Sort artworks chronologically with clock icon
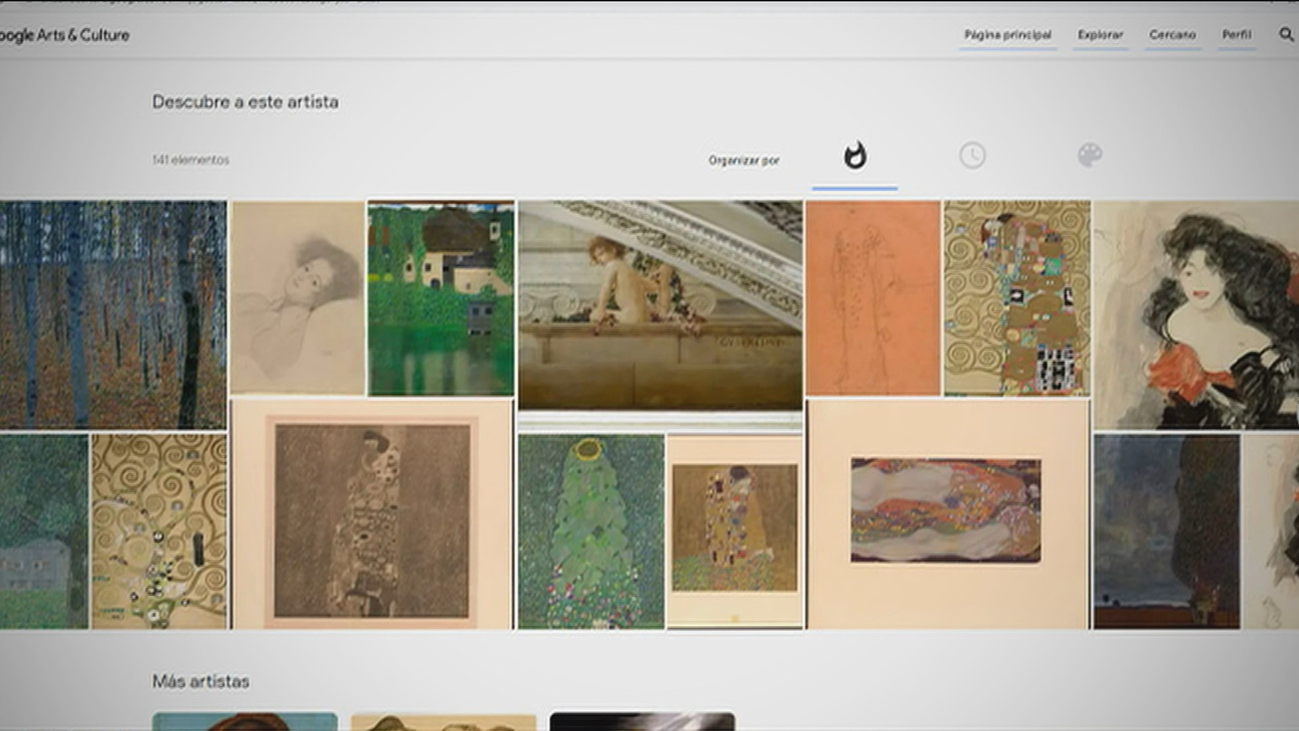 click(972, 156)
